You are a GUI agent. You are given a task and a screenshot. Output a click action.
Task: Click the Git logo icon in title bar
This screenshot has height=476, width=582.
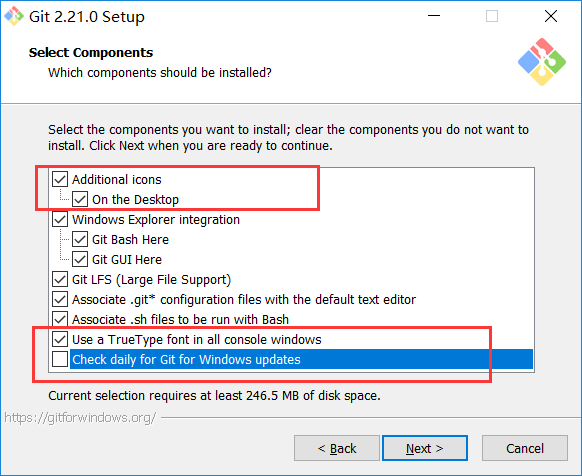14,16
